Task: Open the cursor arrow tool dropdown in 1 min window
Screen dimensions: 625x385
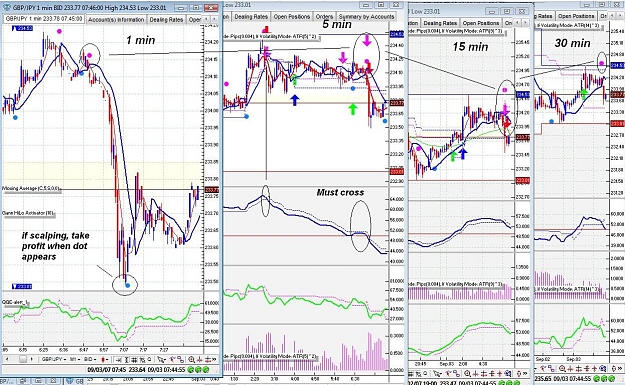Action: 162,360
